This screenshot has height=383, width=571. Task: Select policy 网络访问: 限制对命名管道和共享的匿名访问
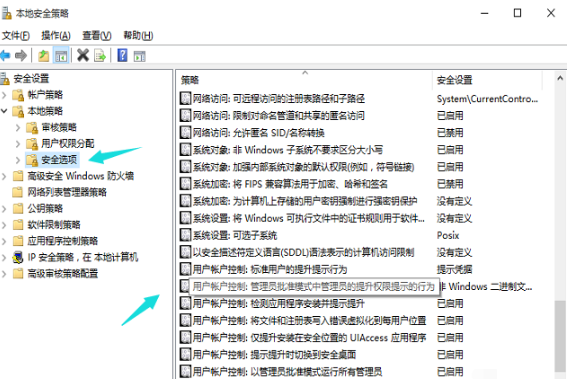[x=279, y=115]
